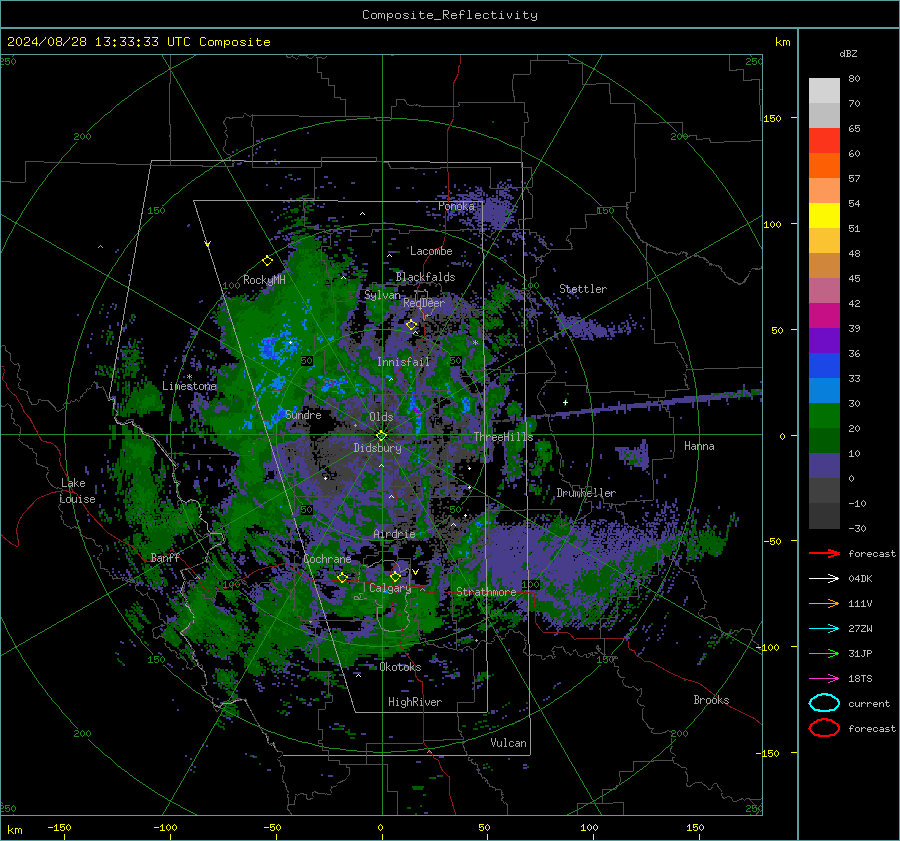The image size is (900, 841).
Task: Click the white cross marker west of Hanna
Action: tap(565, 402)
